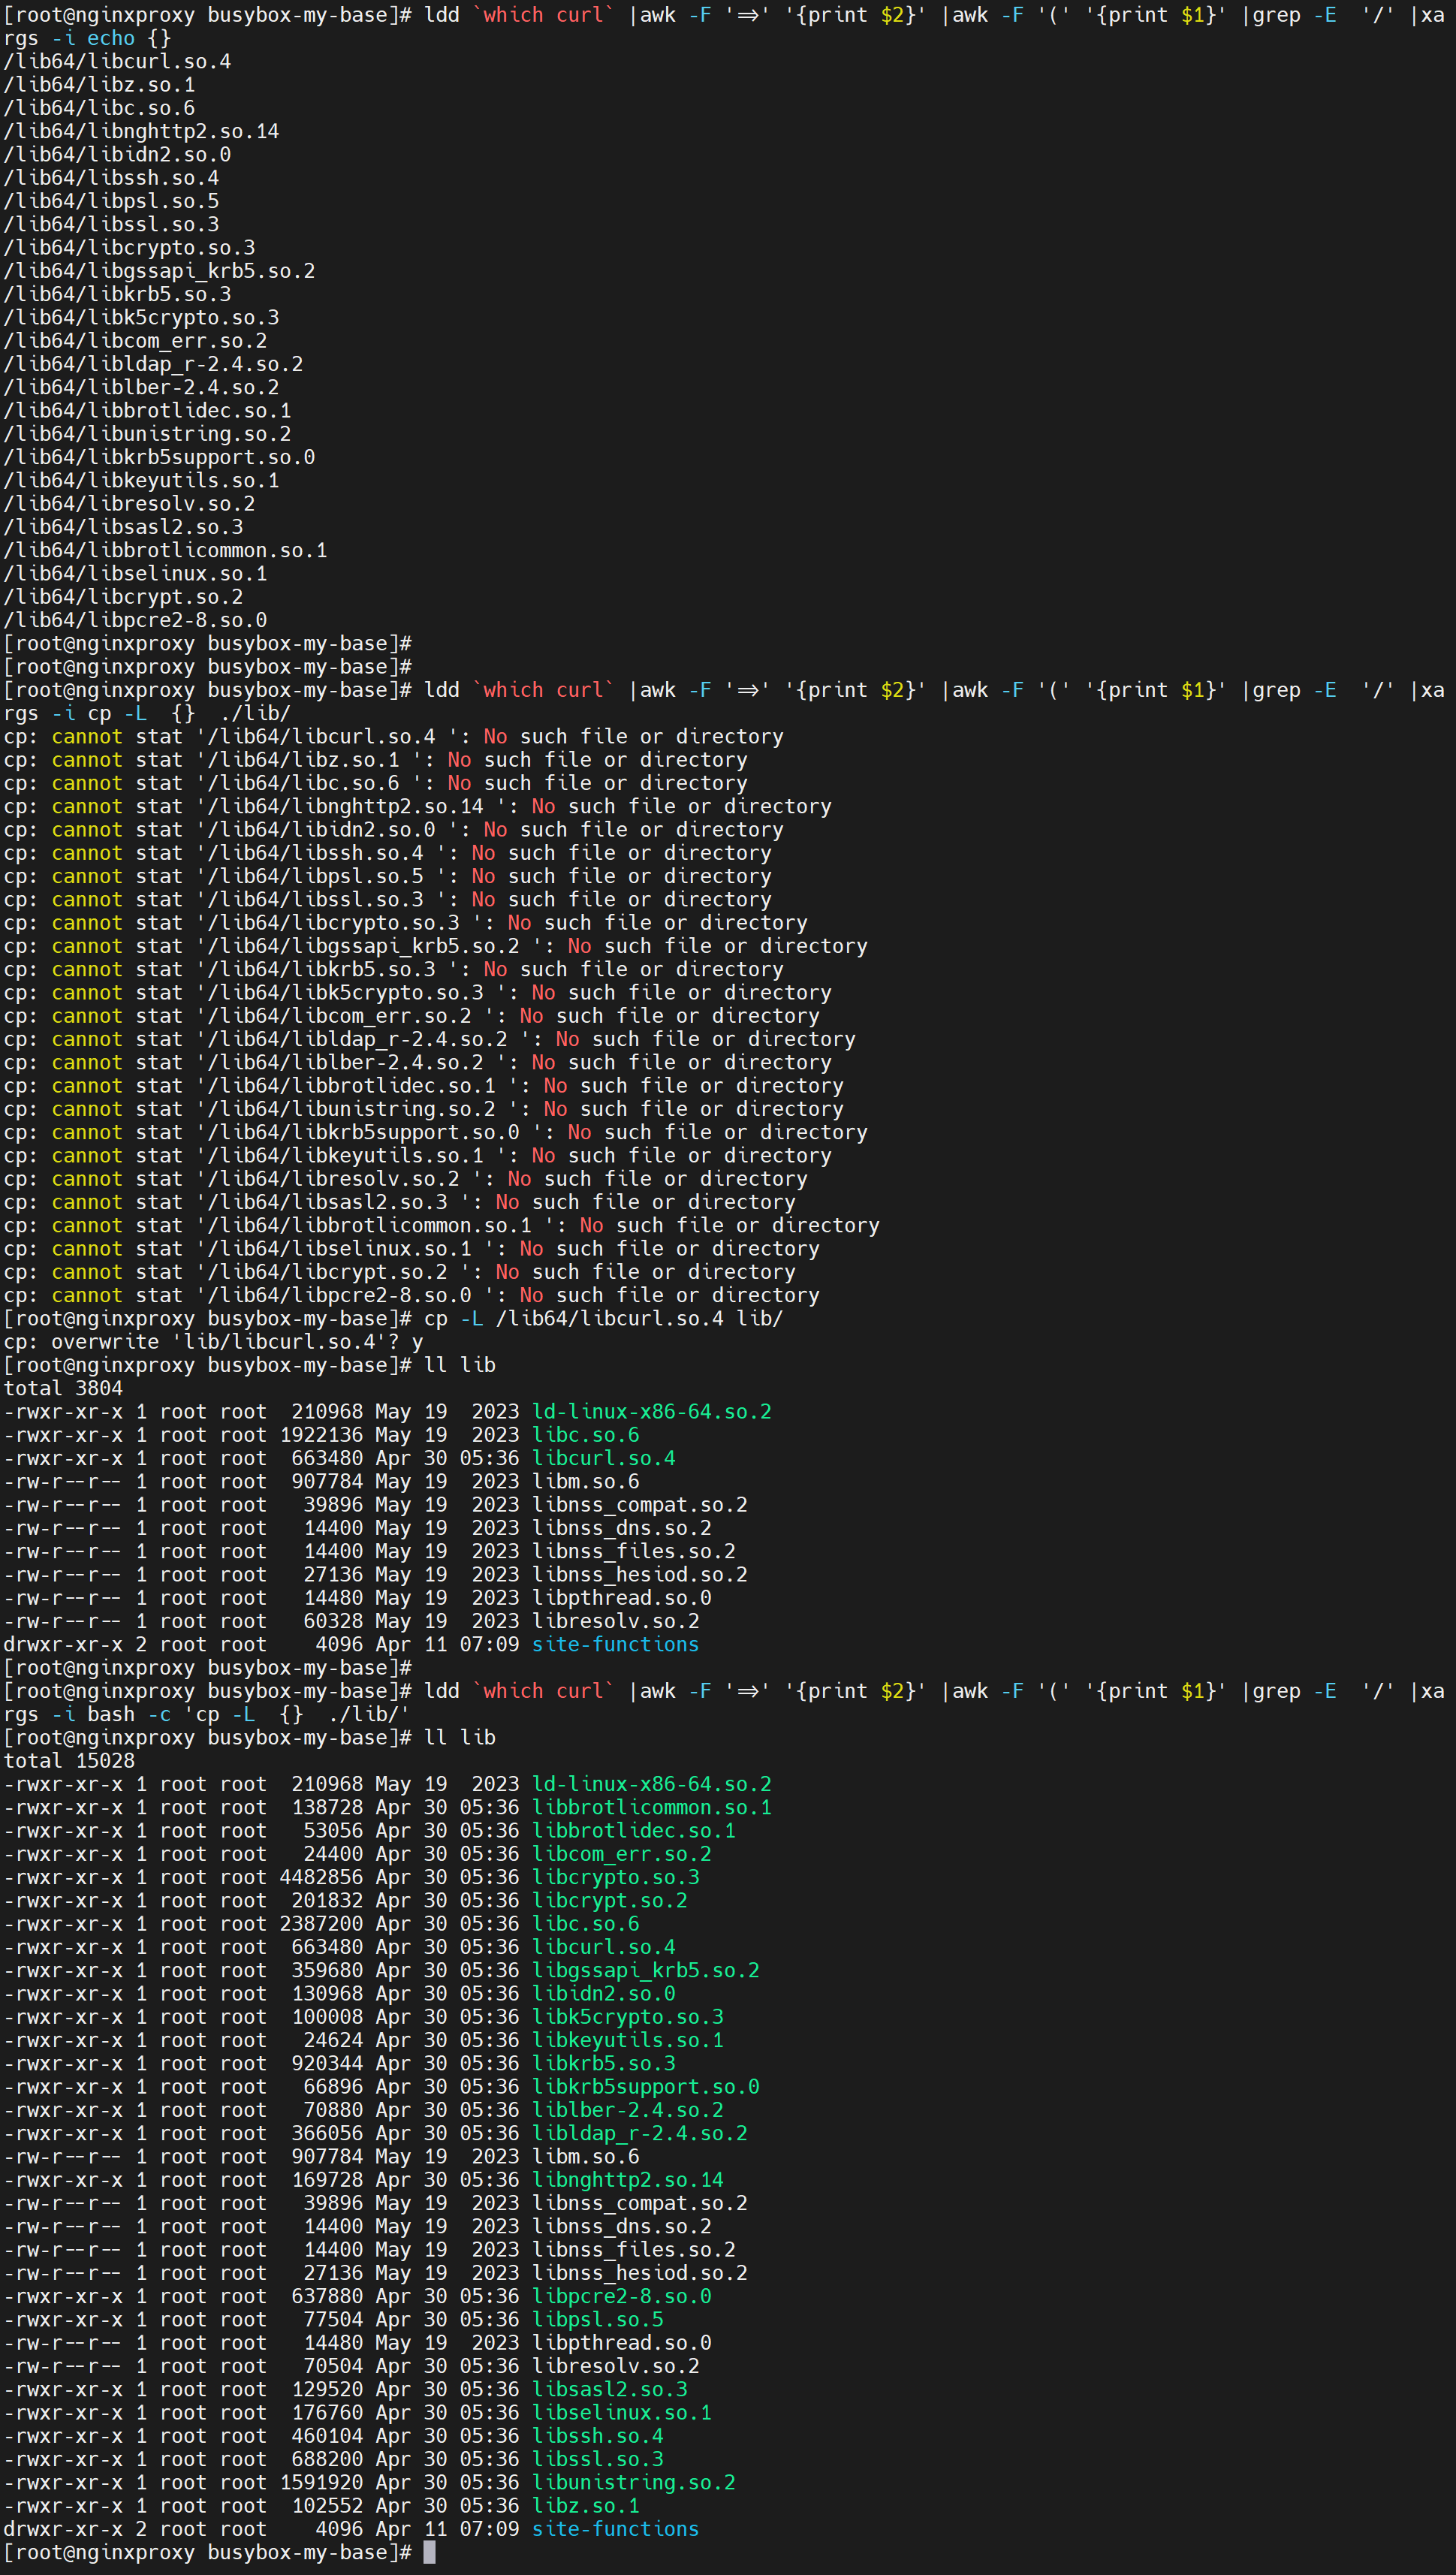Click libz.so.1 filename in final listing
The image size is (1456, 2575).
pyautogui.click(x=585, y=2505)
